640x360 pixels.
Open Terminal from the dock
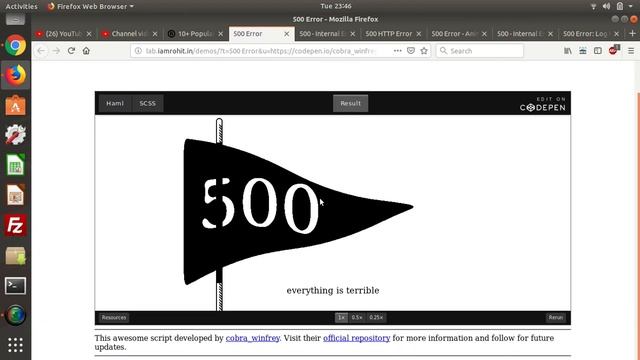16,285
